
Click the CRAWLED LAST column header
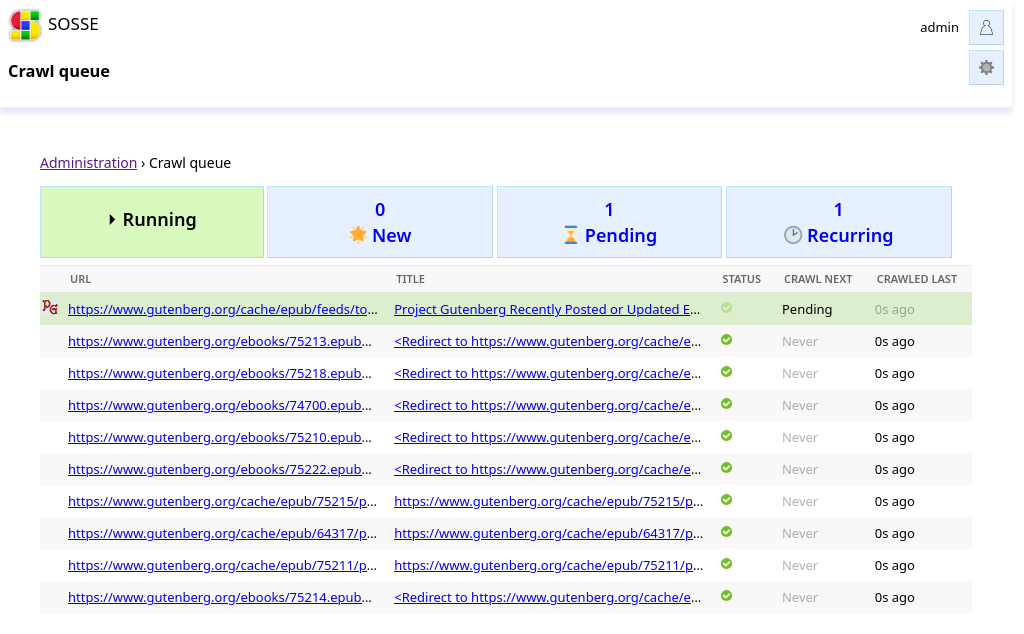pyautogui.click(x=916, y=279)
